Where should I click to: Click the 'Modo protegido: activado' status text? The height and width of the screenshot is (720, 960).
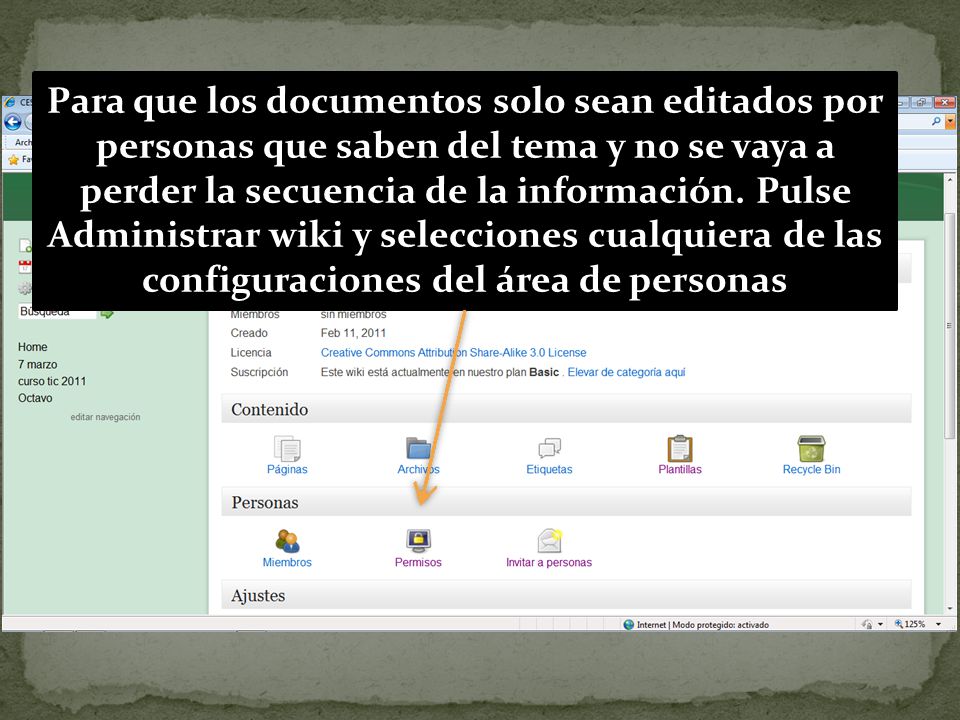tap(721, 624)
